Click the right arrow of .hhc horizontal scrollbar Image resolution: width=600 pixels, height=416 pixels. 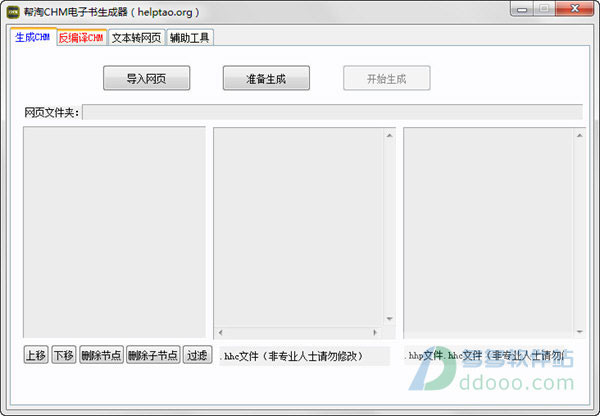click(x=375, y=333)
